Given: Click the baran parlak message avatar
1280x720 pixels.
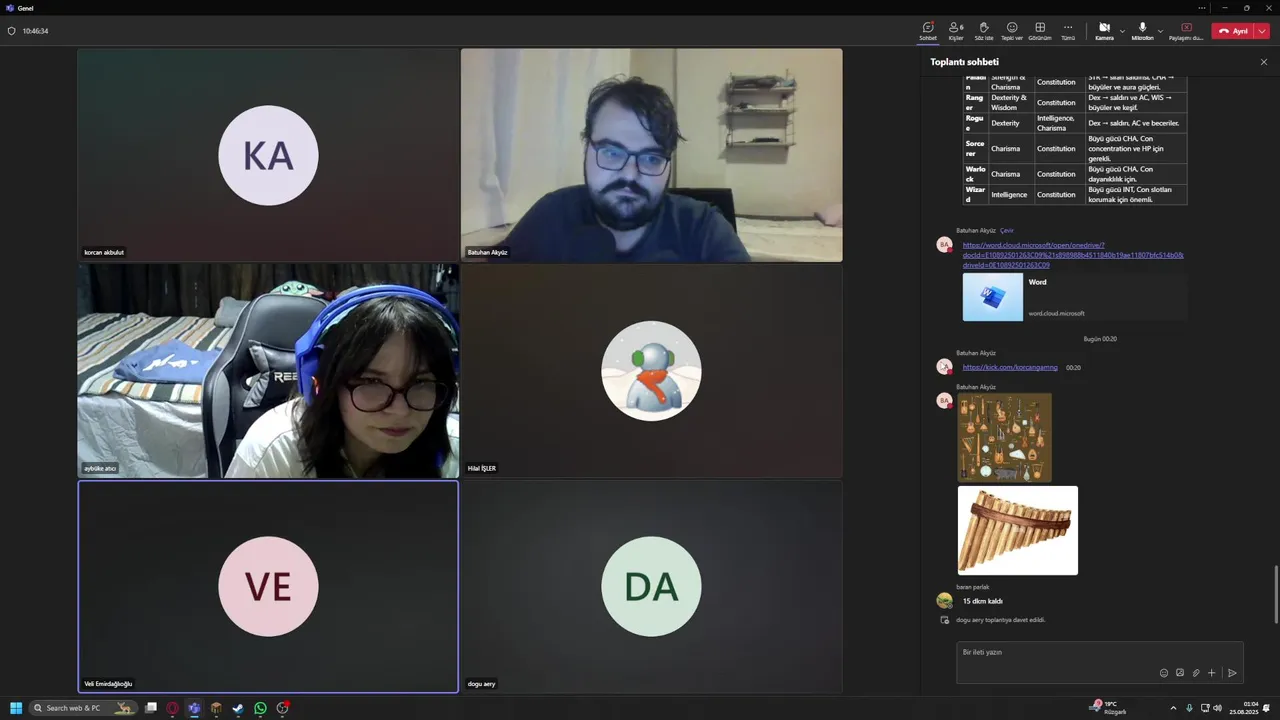Looking at the screenshot, I should (944, 600).
